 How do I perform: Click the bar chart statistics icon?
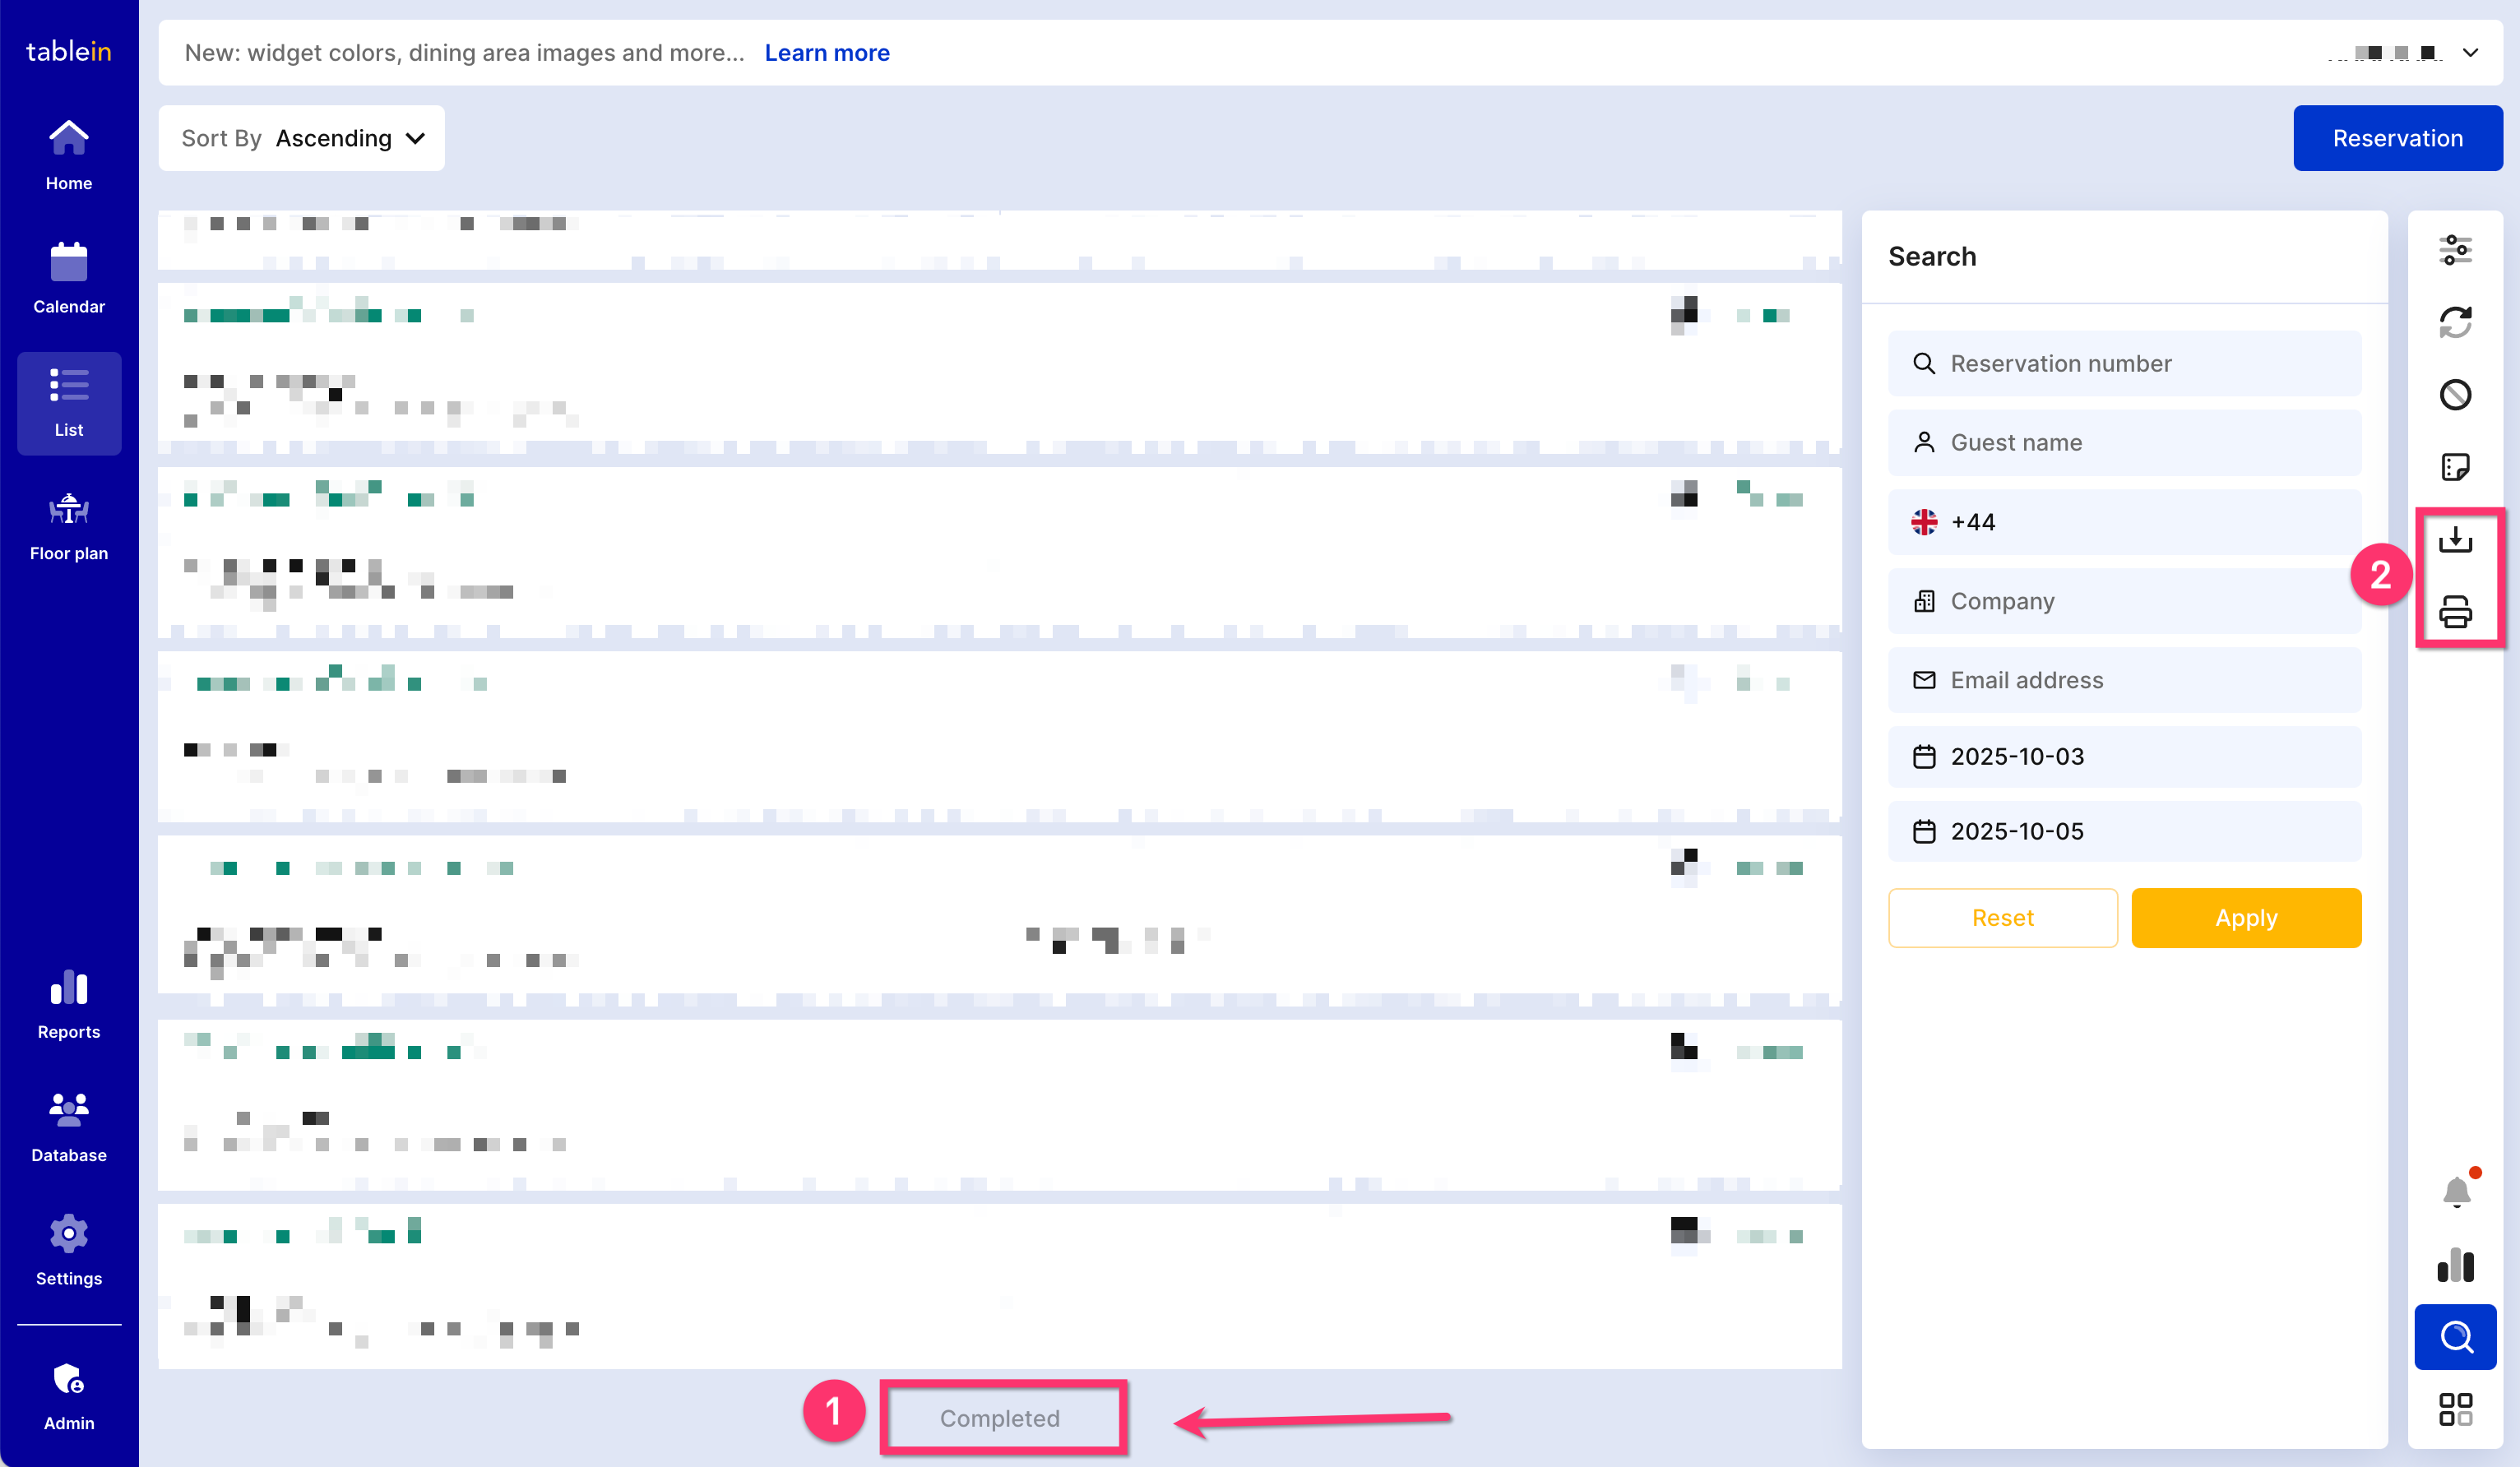[2455, 1265]
